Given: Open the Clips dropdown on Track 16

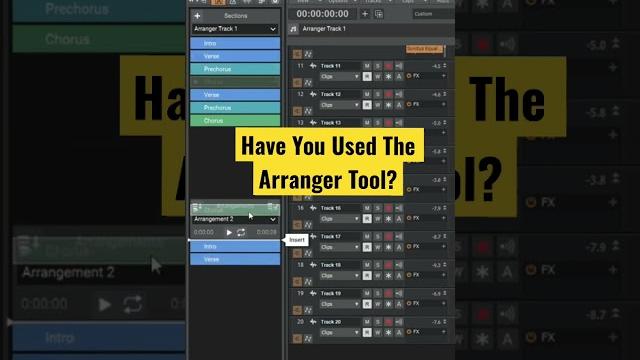Looking at the screenshot, I should 340,219.
